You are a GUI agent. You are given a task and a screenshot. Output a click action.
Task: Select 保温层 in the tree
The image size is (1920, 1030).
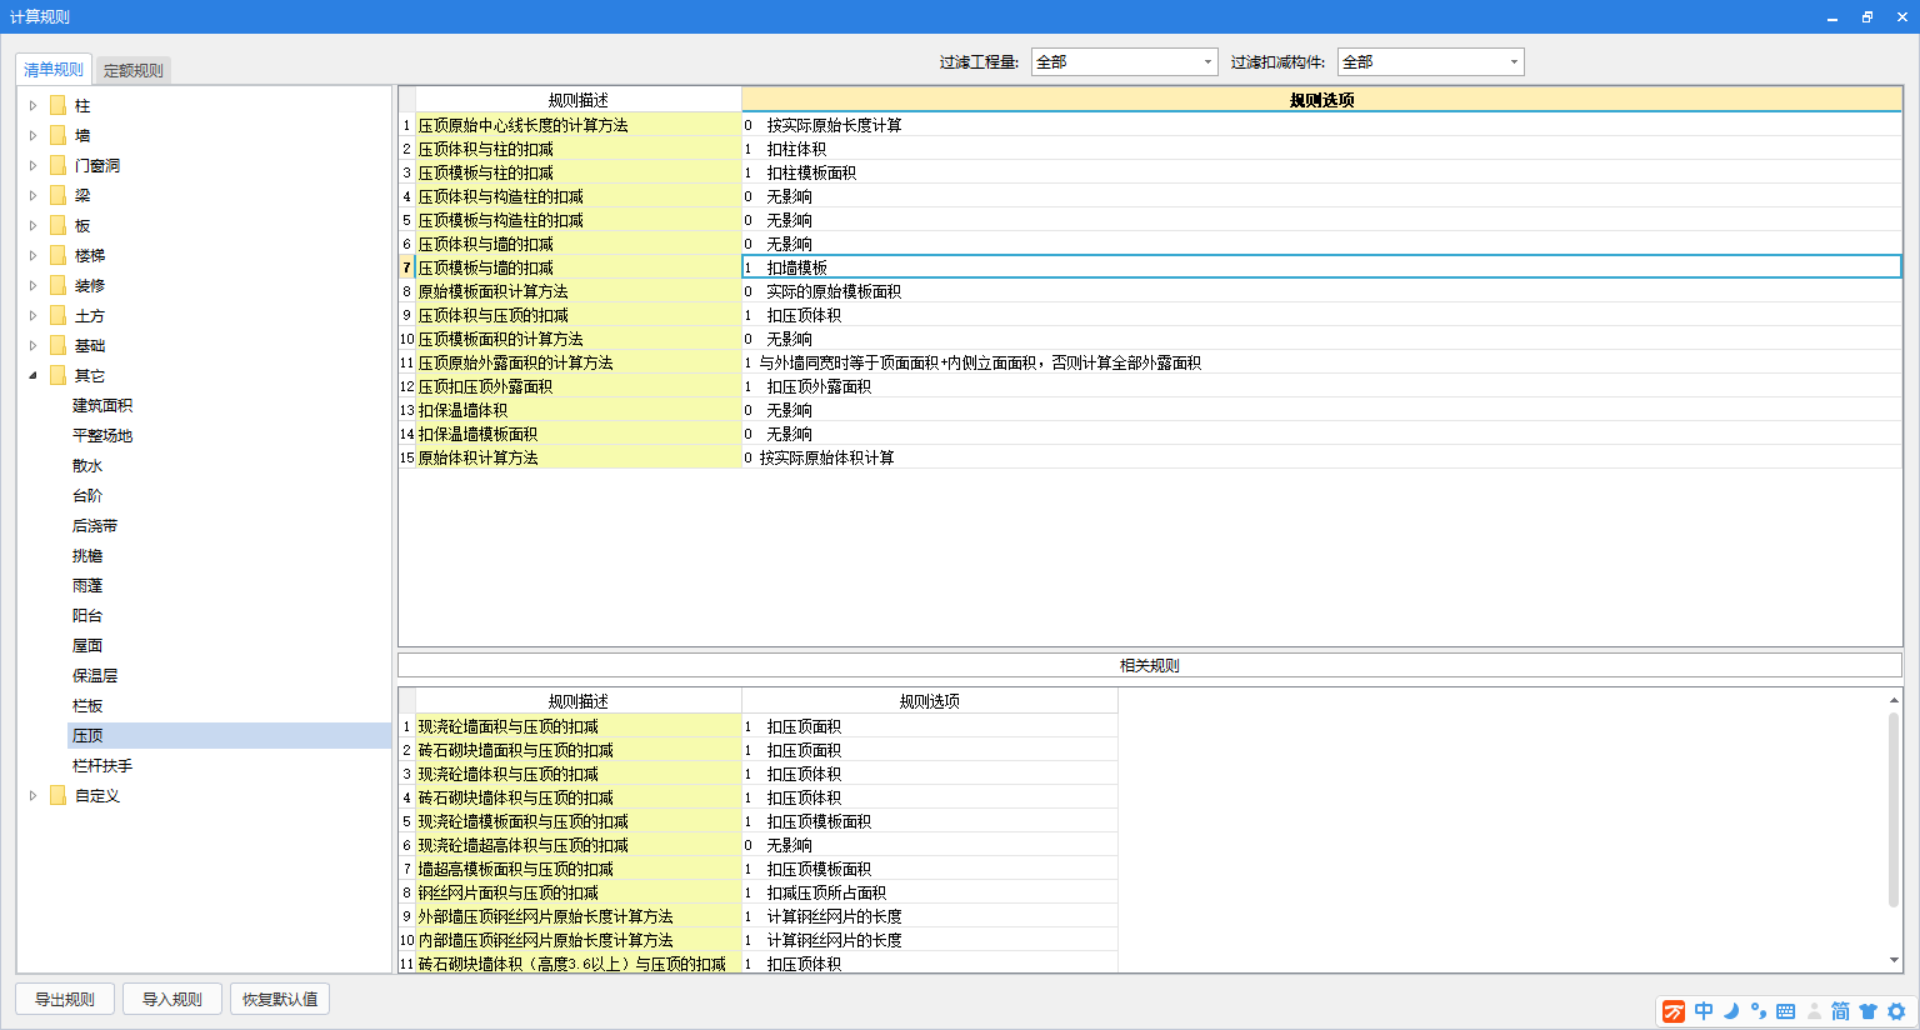[95, 676]
